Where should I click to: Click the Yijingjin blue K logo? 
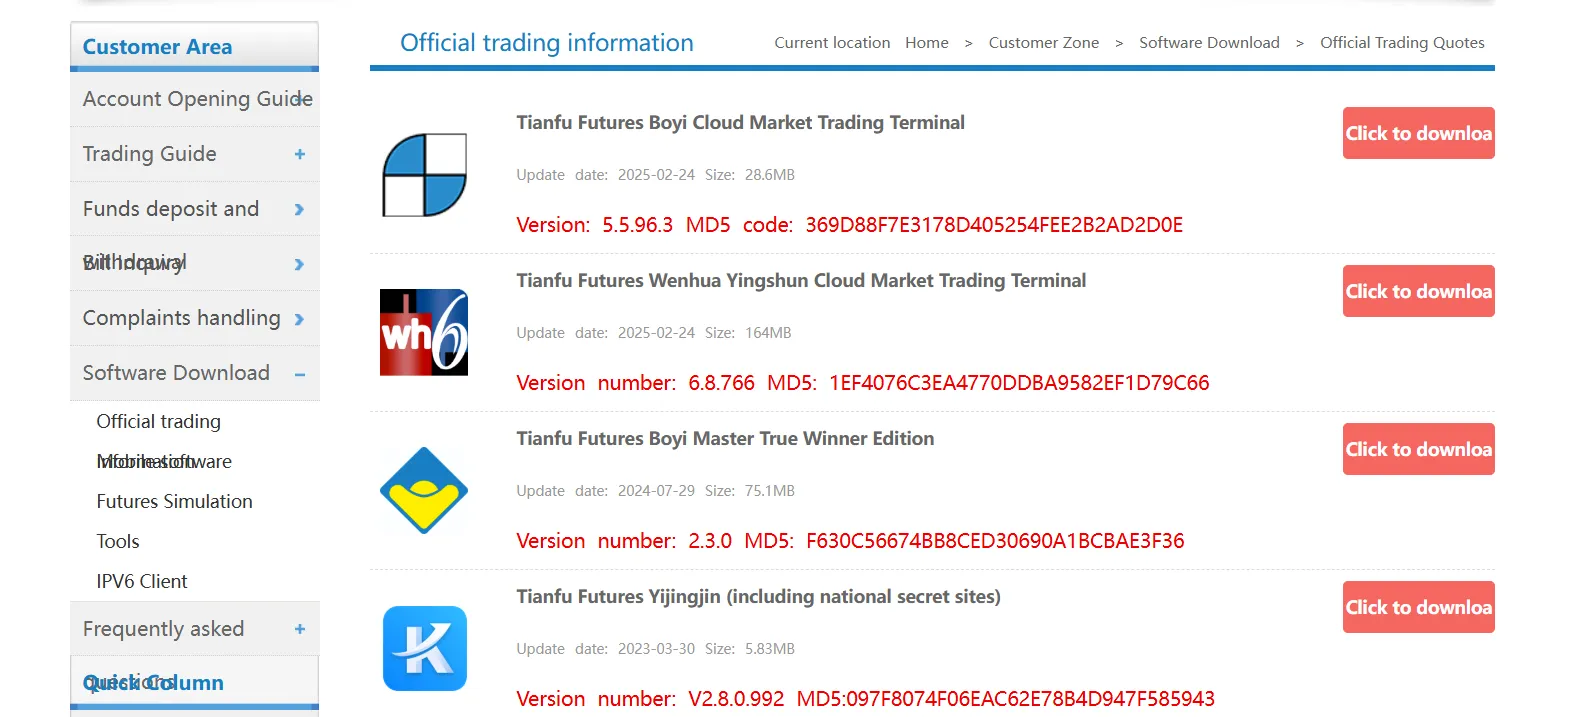pos(425,648)
